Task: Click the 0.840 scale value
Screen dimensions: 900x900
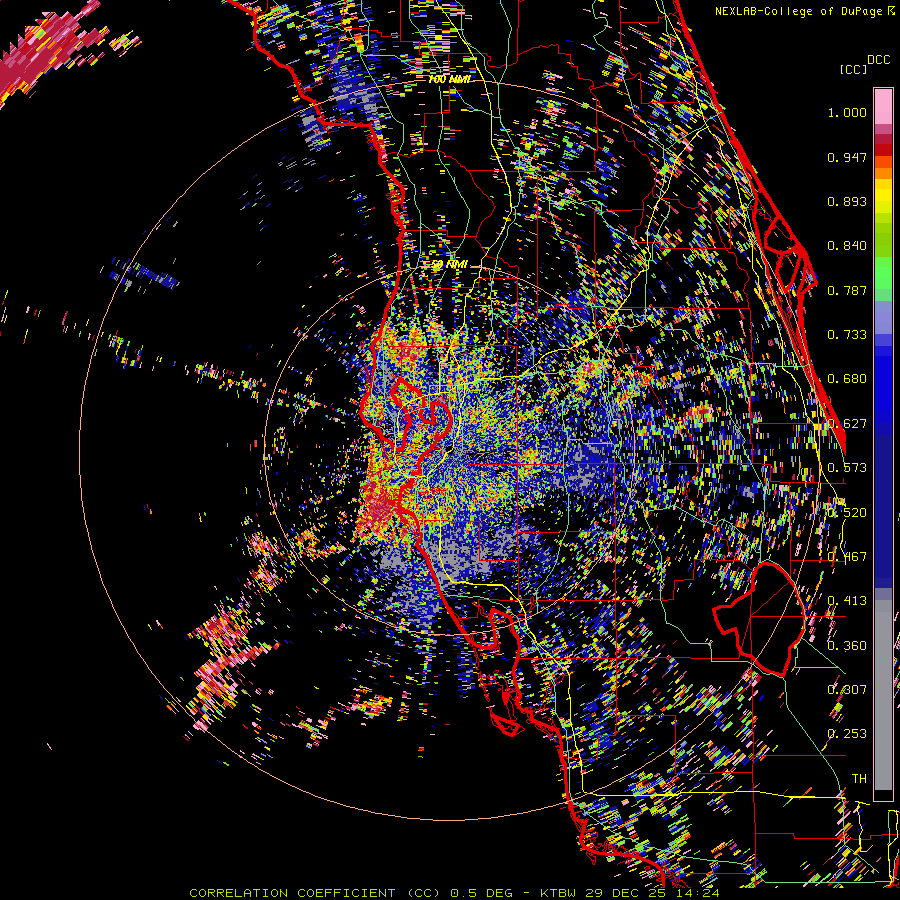Action: 847,246
